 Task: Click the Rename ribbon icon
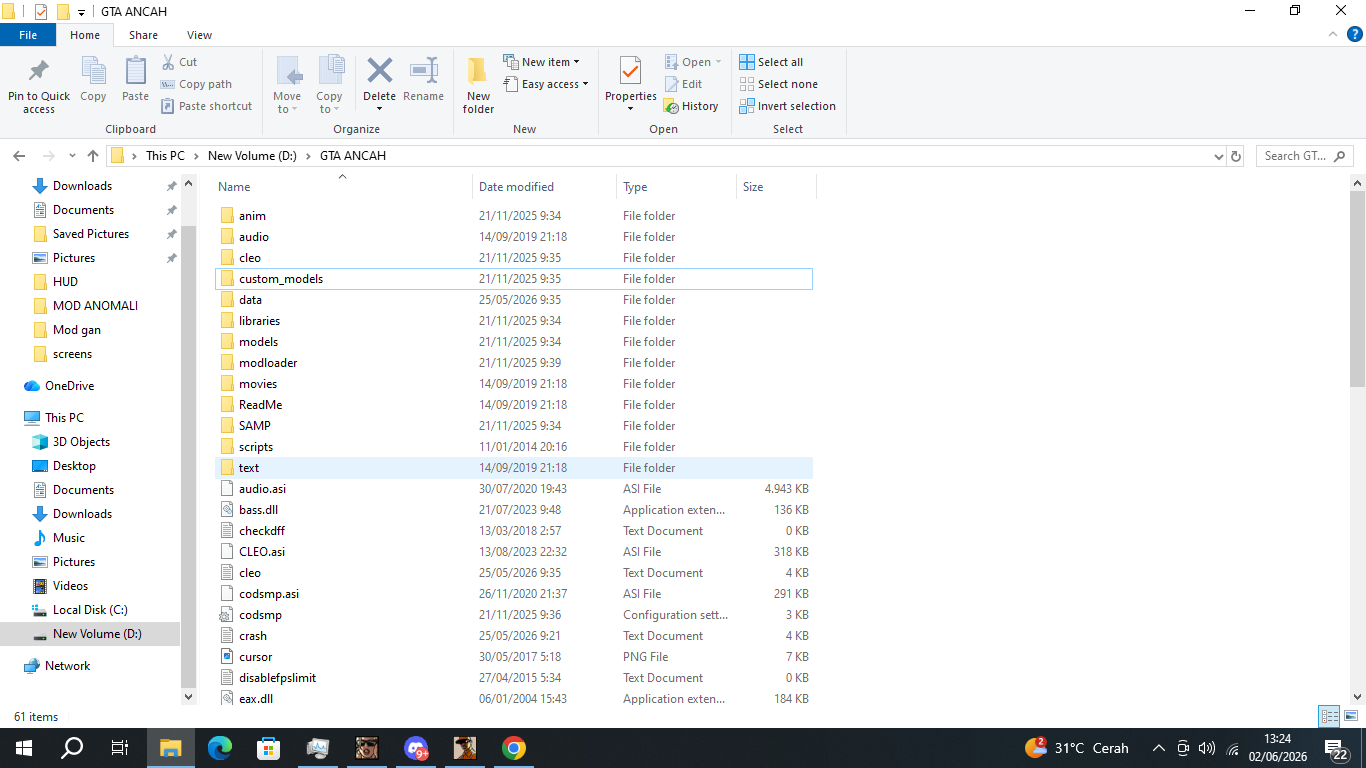tap(424, 71)
